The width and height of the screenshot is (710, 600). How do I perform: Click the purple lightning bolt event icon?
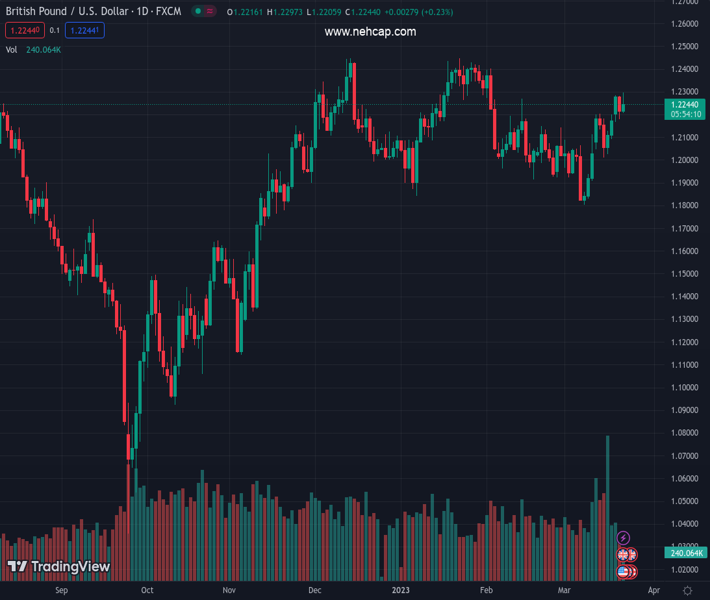click(624, 538)
